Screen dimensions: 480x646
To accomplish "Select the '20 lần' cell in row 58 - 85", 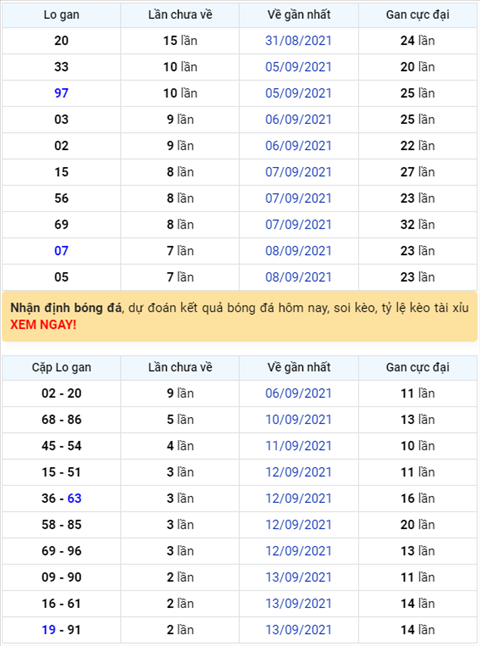I will tap(418, 525).
